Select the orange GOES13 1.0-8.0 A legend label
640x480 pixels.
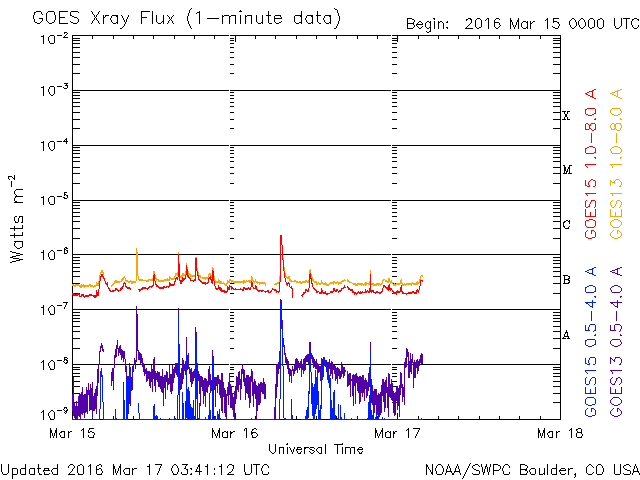point(616,164)
